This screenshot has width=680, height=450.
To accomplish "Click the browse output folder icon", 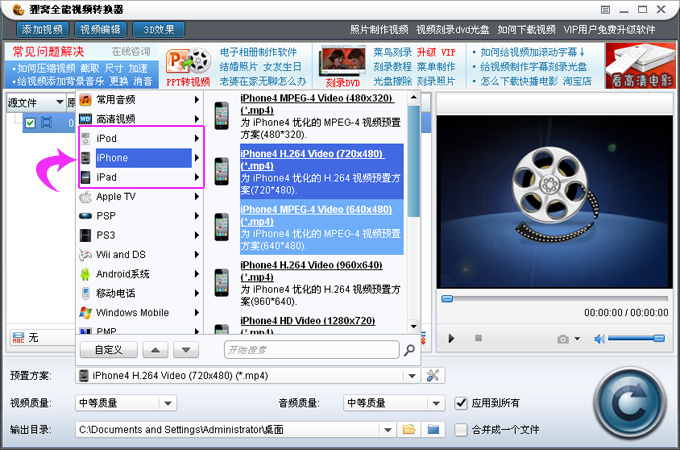I will (409, 430).
